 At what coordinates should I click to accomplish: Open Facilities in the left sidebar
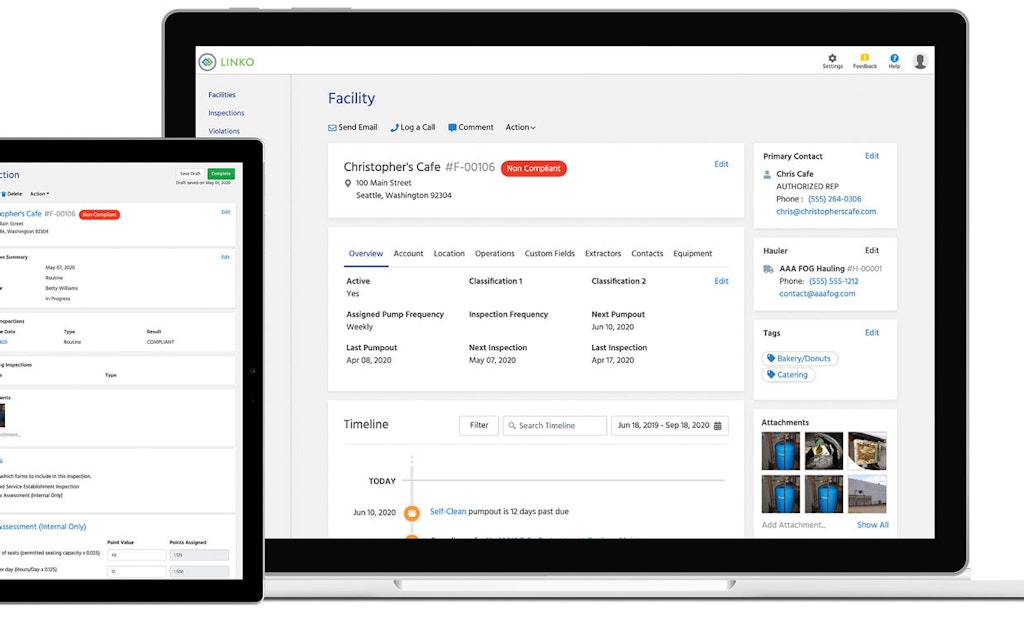pyautogui.click(x=222, y=95)
